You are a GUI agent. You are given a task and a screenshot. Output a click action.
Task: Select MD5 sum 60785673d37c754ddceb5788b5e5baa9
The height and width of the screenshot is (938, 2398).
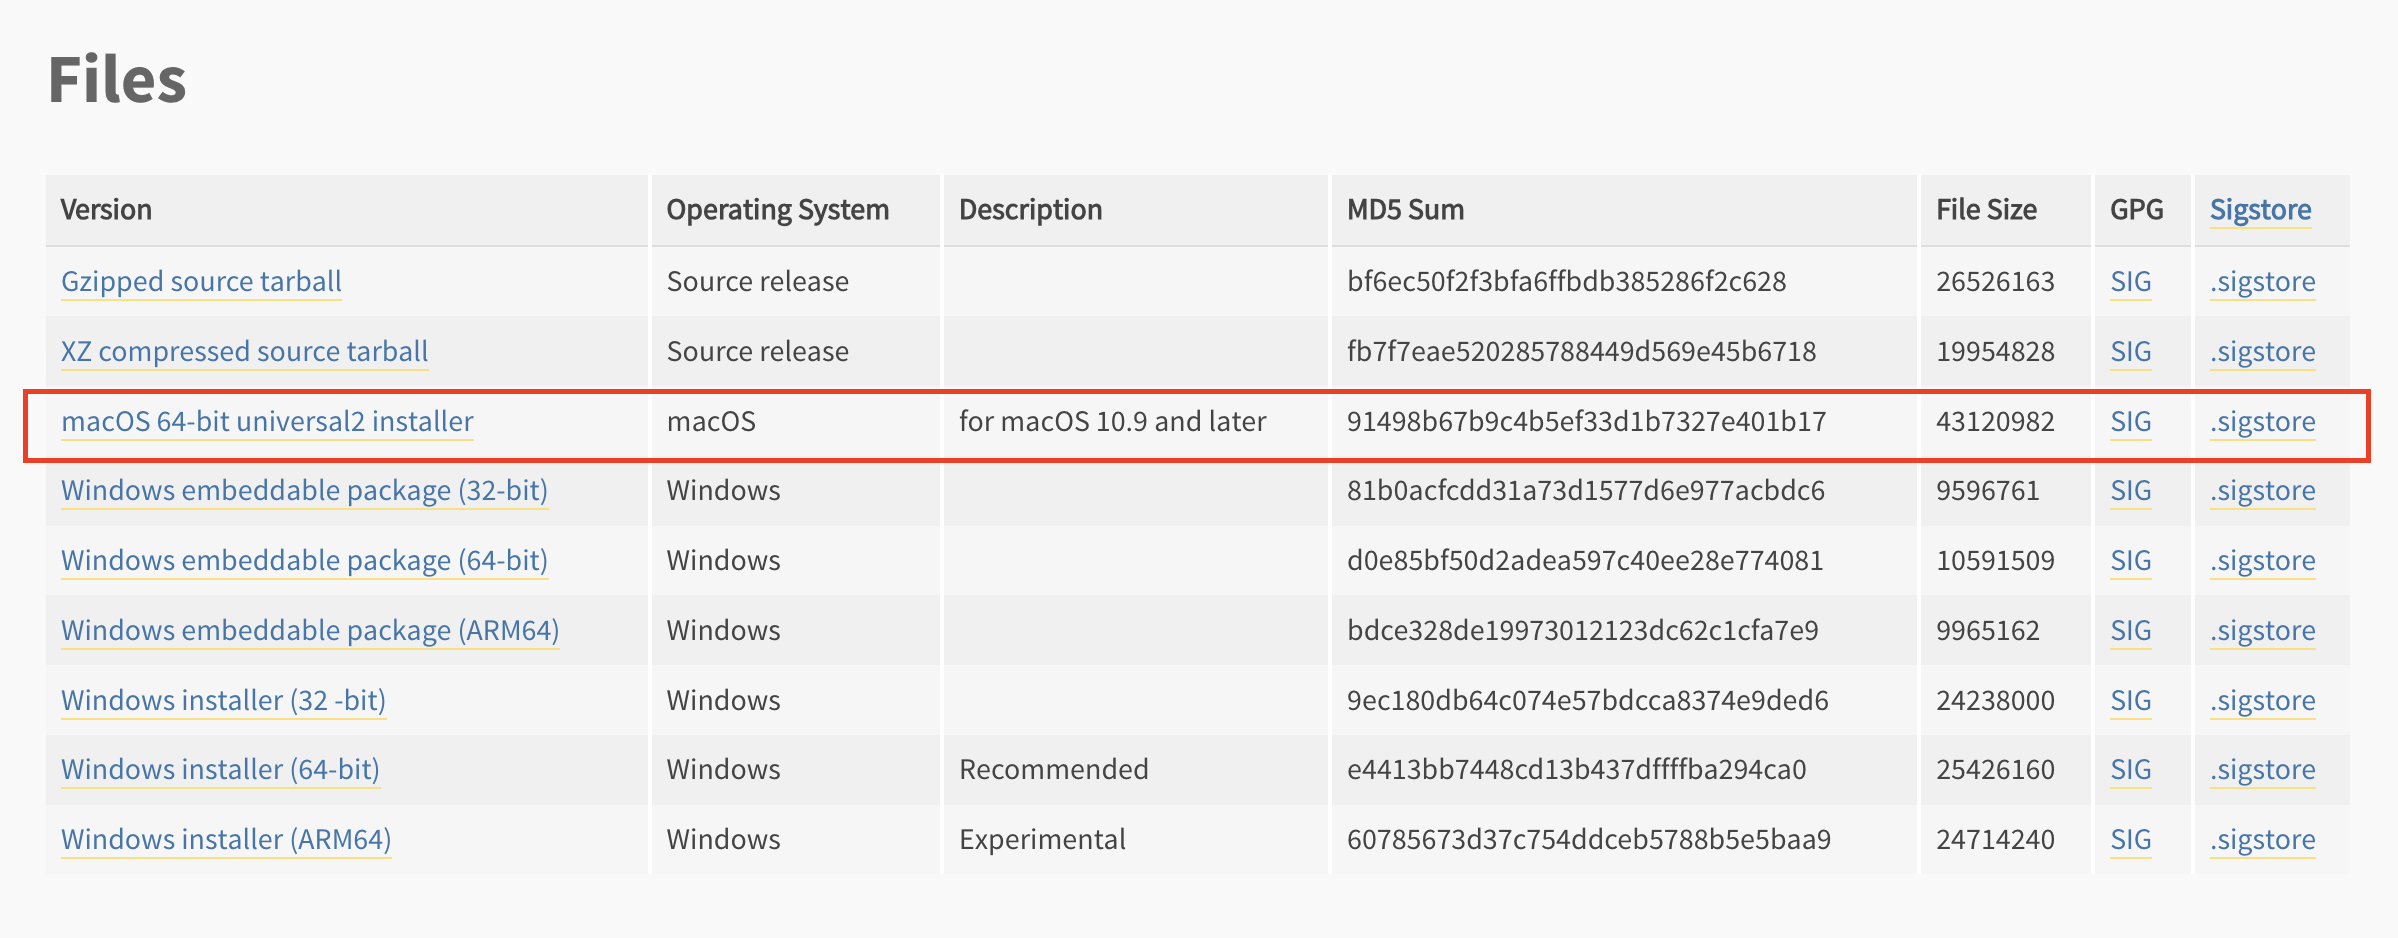[x=1589, y=840]
